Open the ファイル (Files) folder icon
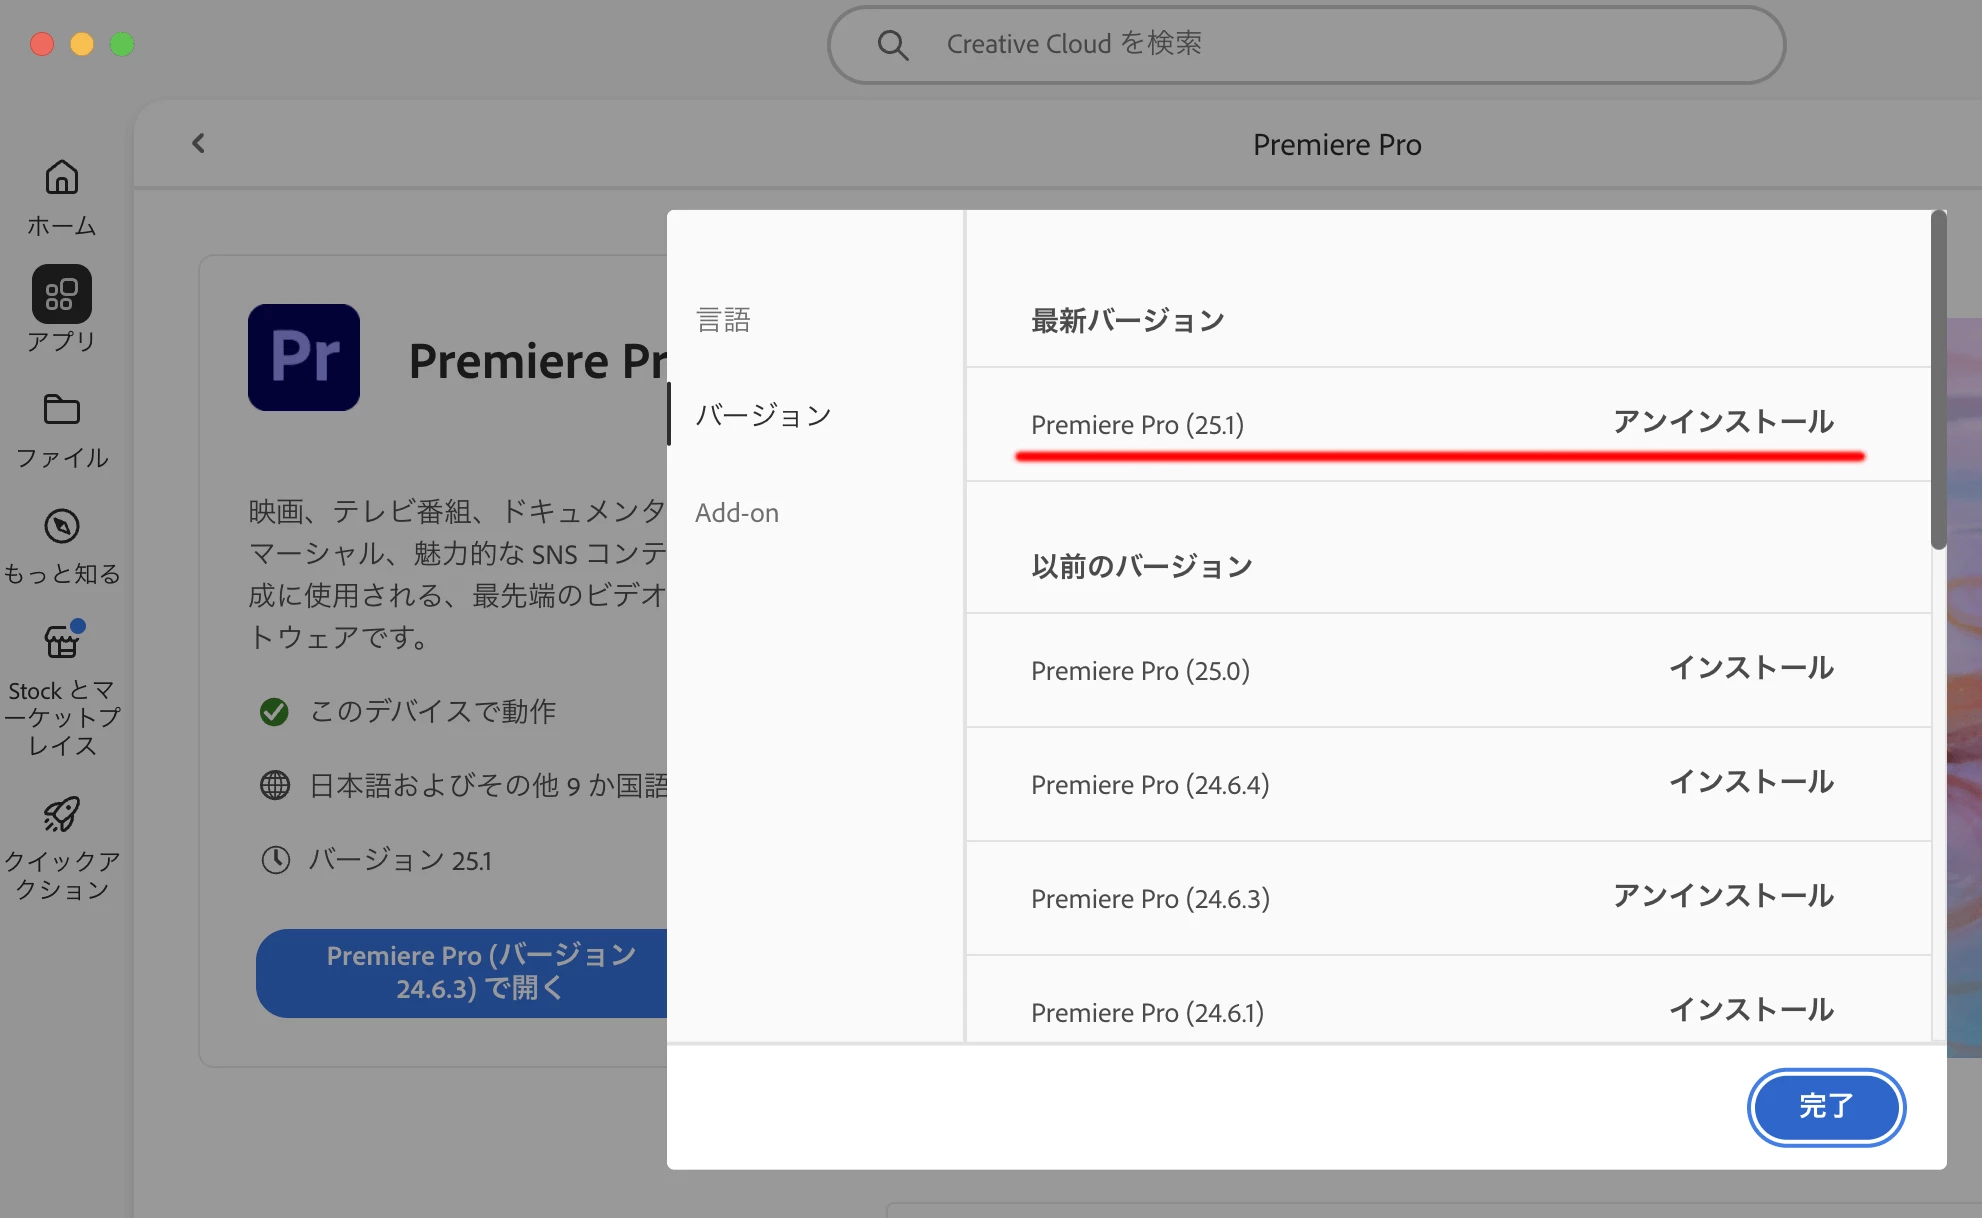Image resolution: width=1982 pixels, height=1218 pixels. pyautogui.click(x=61, y=410)
